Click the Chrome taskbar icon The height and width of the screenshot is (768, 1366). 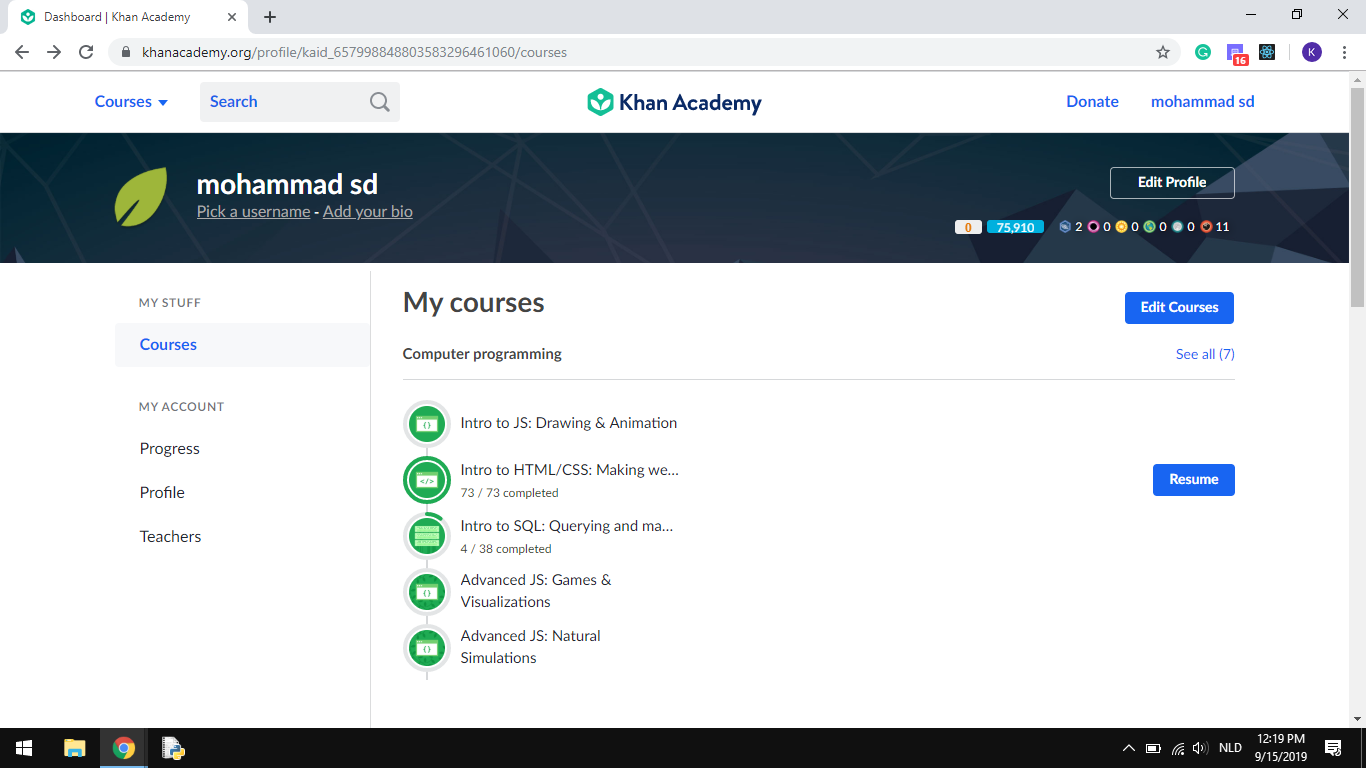(124, 748)
